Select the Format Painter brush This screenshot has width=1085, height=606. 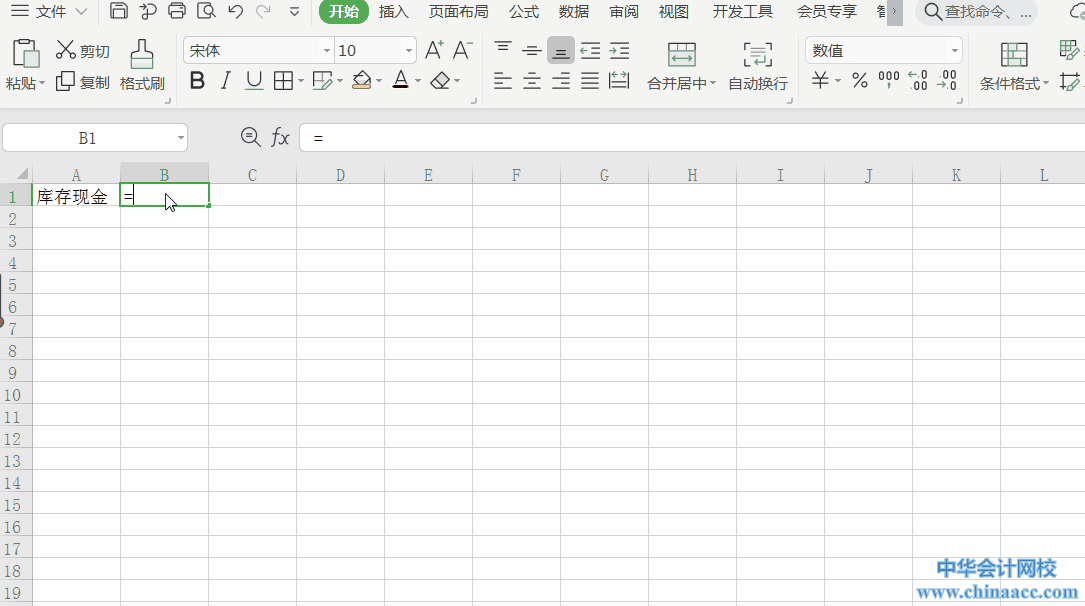point(142,54)
